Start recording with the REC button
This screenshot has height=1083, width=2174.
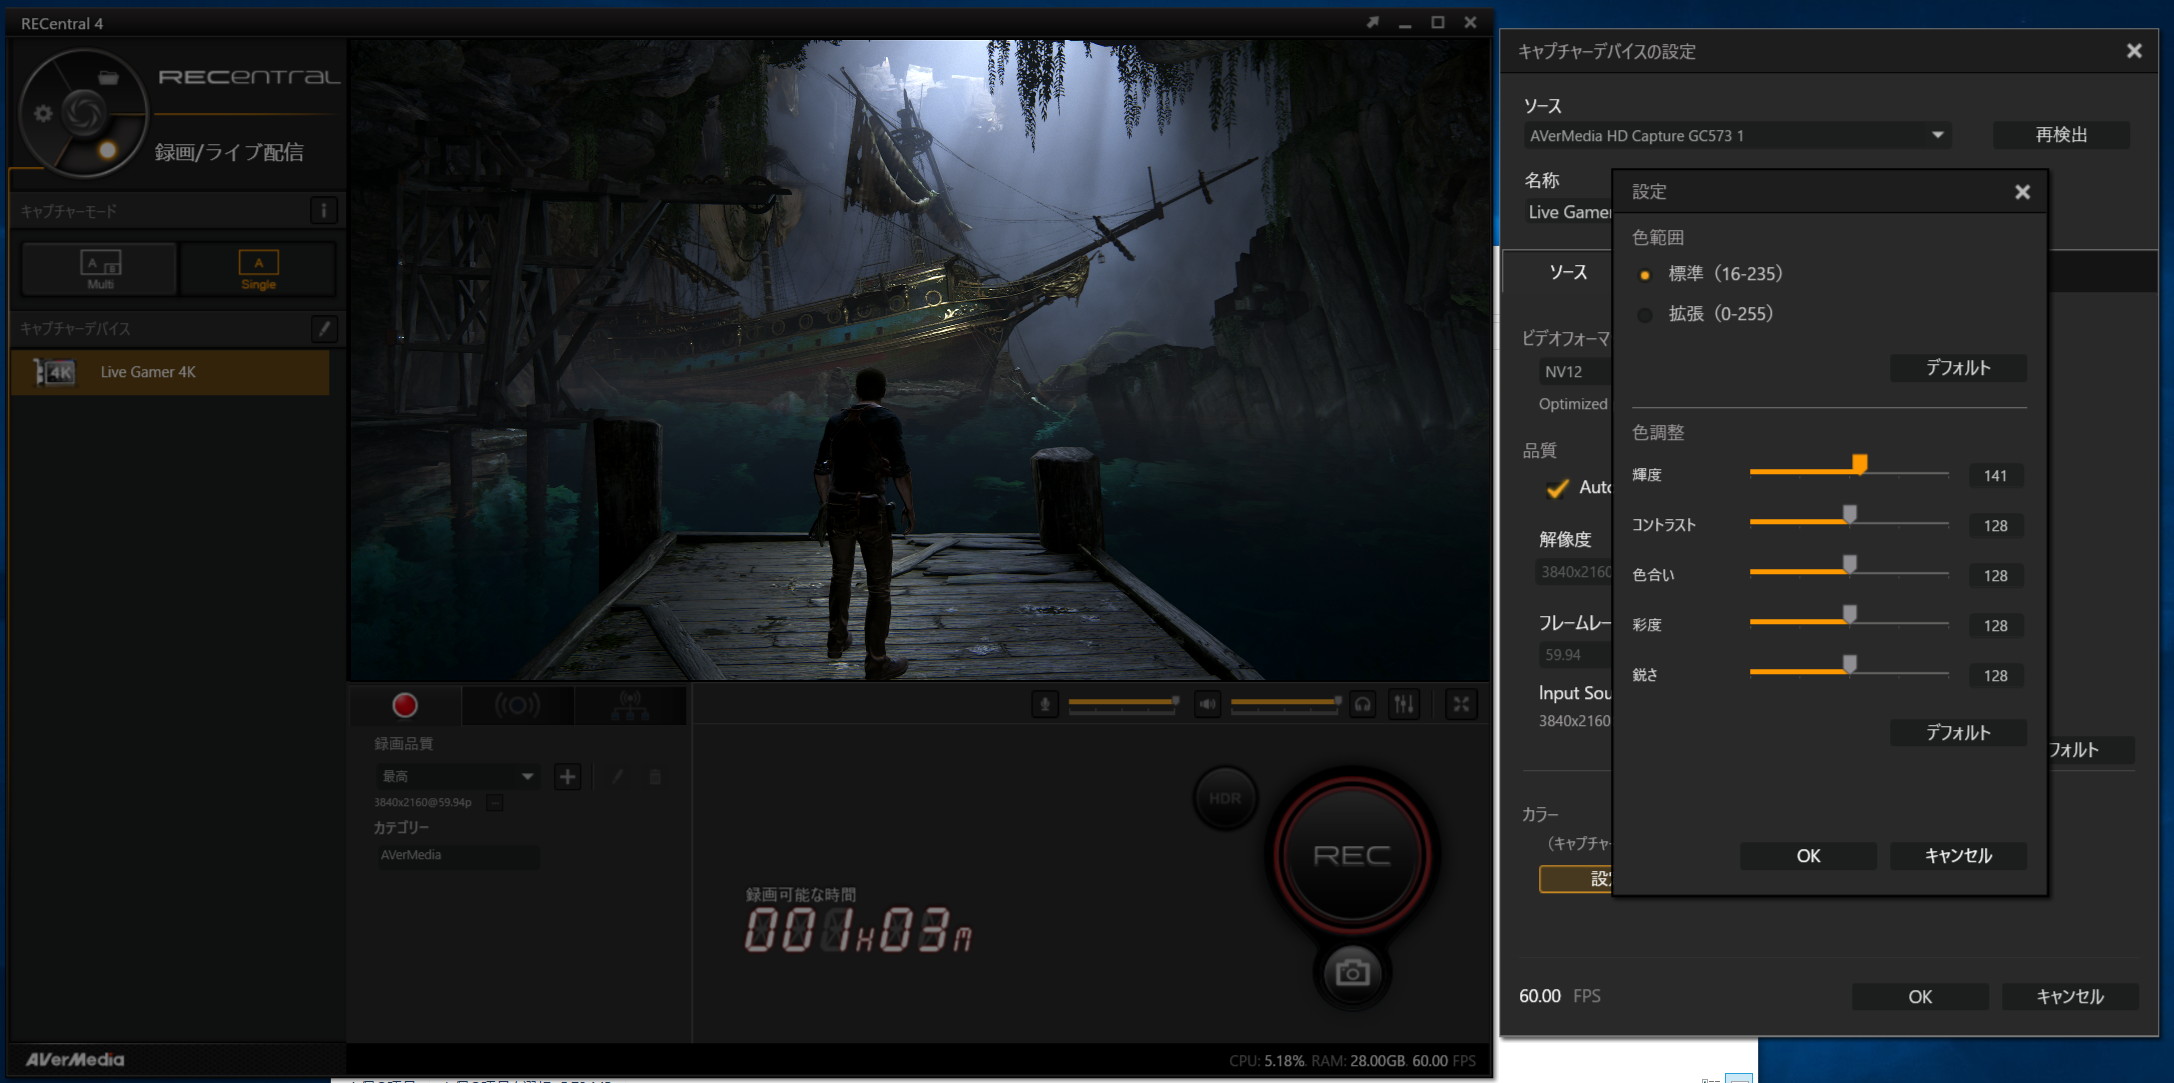1352,855
